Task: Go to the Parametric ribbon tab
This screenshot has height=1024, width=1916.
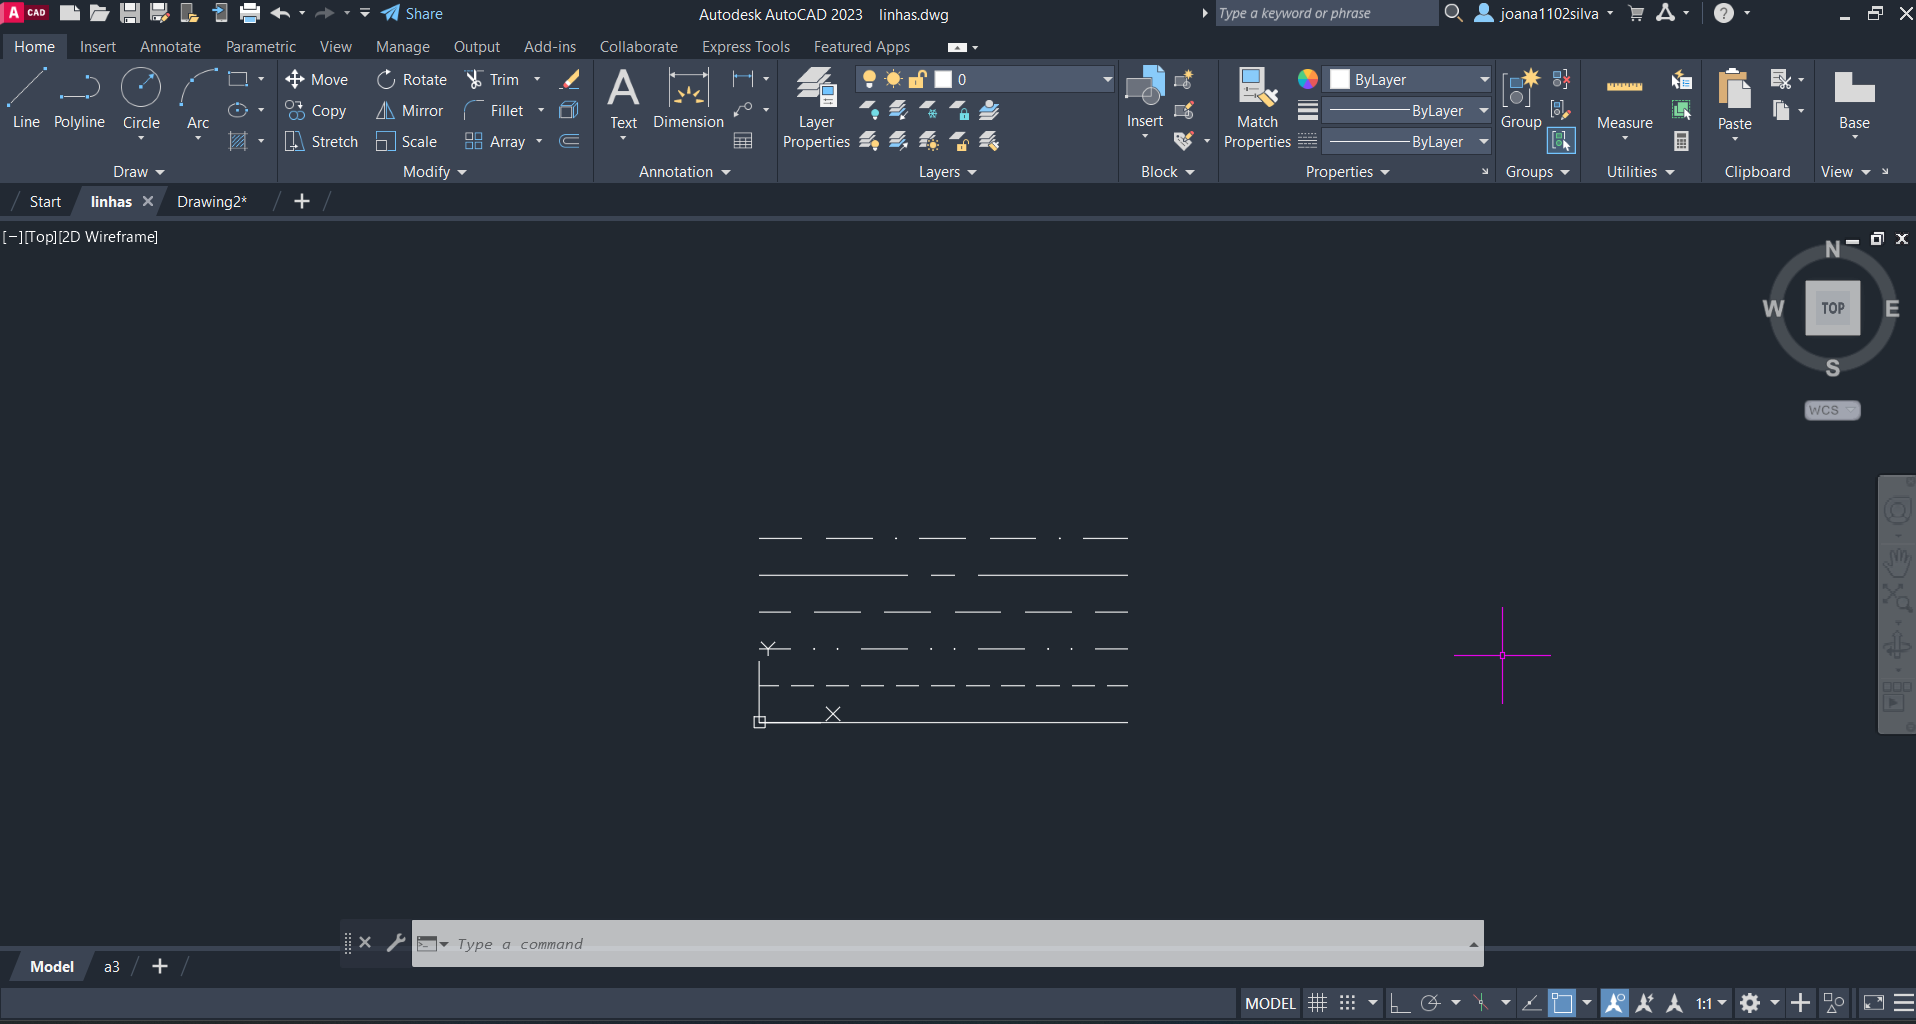Action: pos(261,47)
